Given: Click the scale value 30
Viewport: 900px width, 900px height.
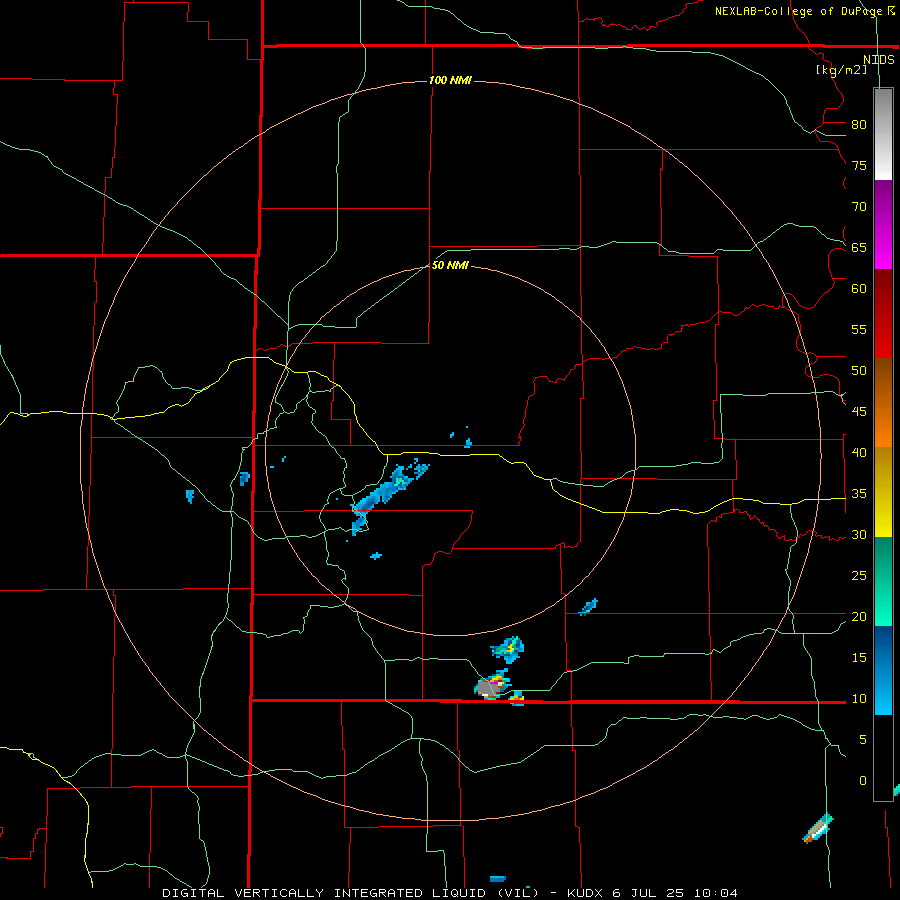Looking at the screenshot, I should (859, 534).
